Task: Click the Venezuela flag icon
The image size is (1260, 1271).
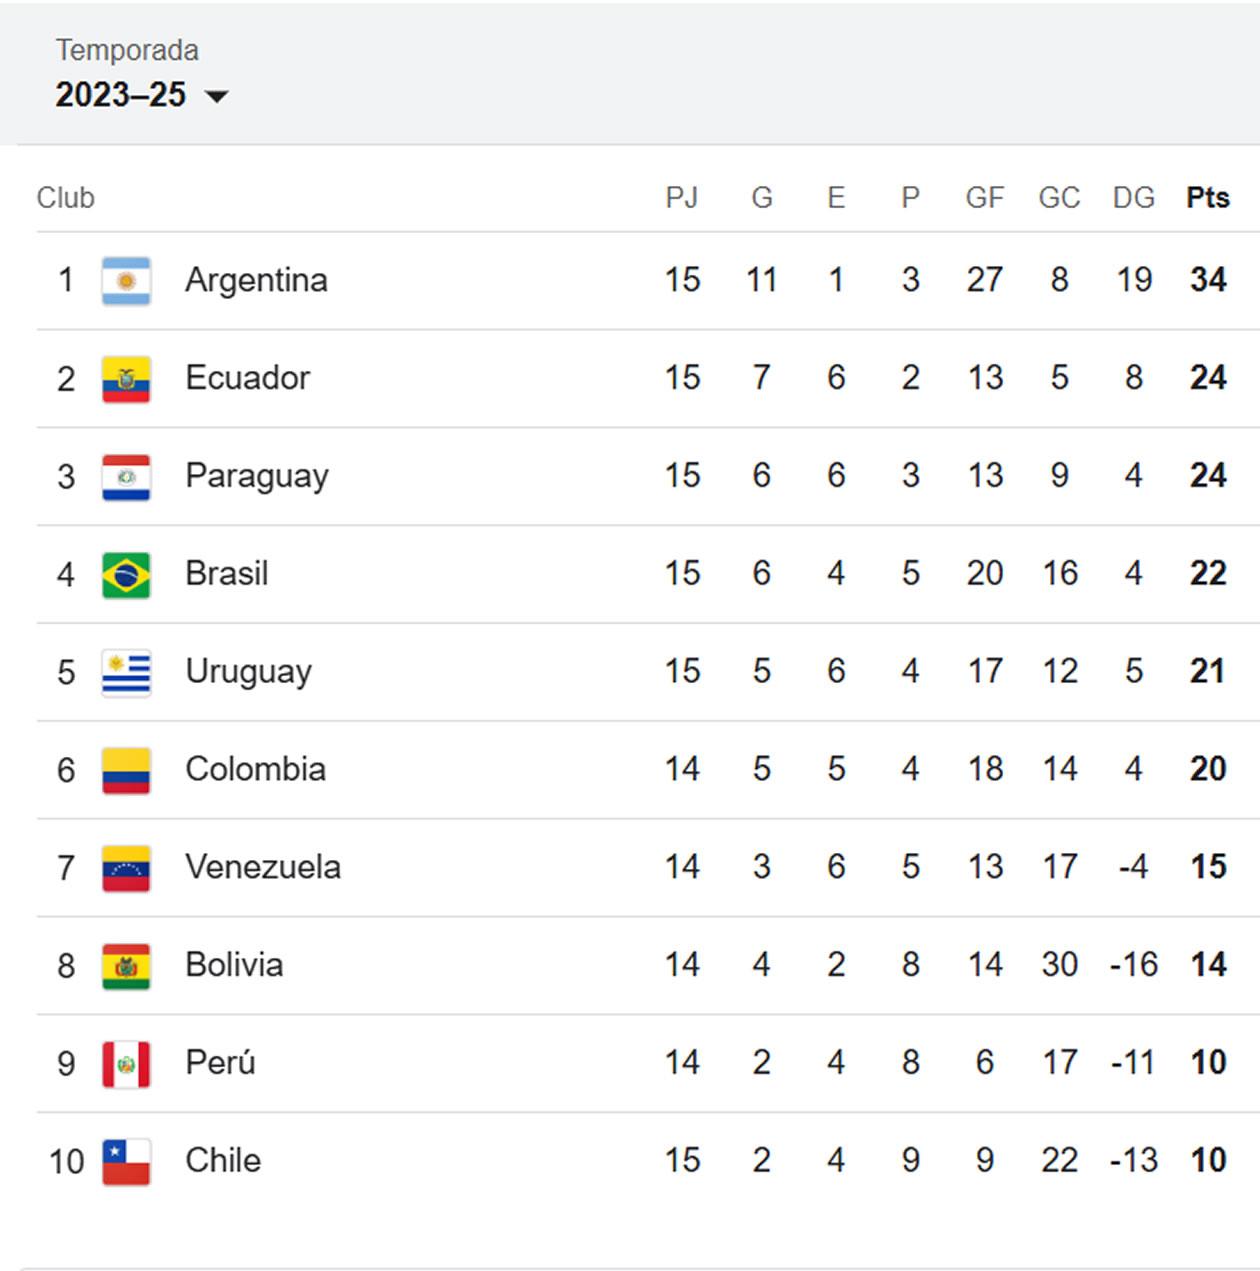Action: 124,868
